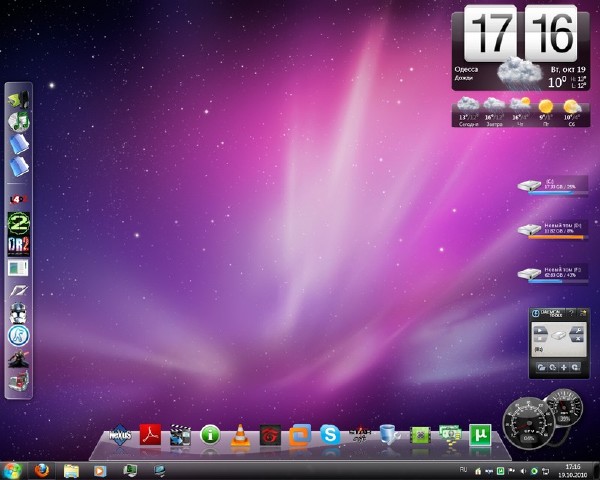Launch uTorrent from the dock
The height and width of the screenshot is (480, 600).
(481, 435)
